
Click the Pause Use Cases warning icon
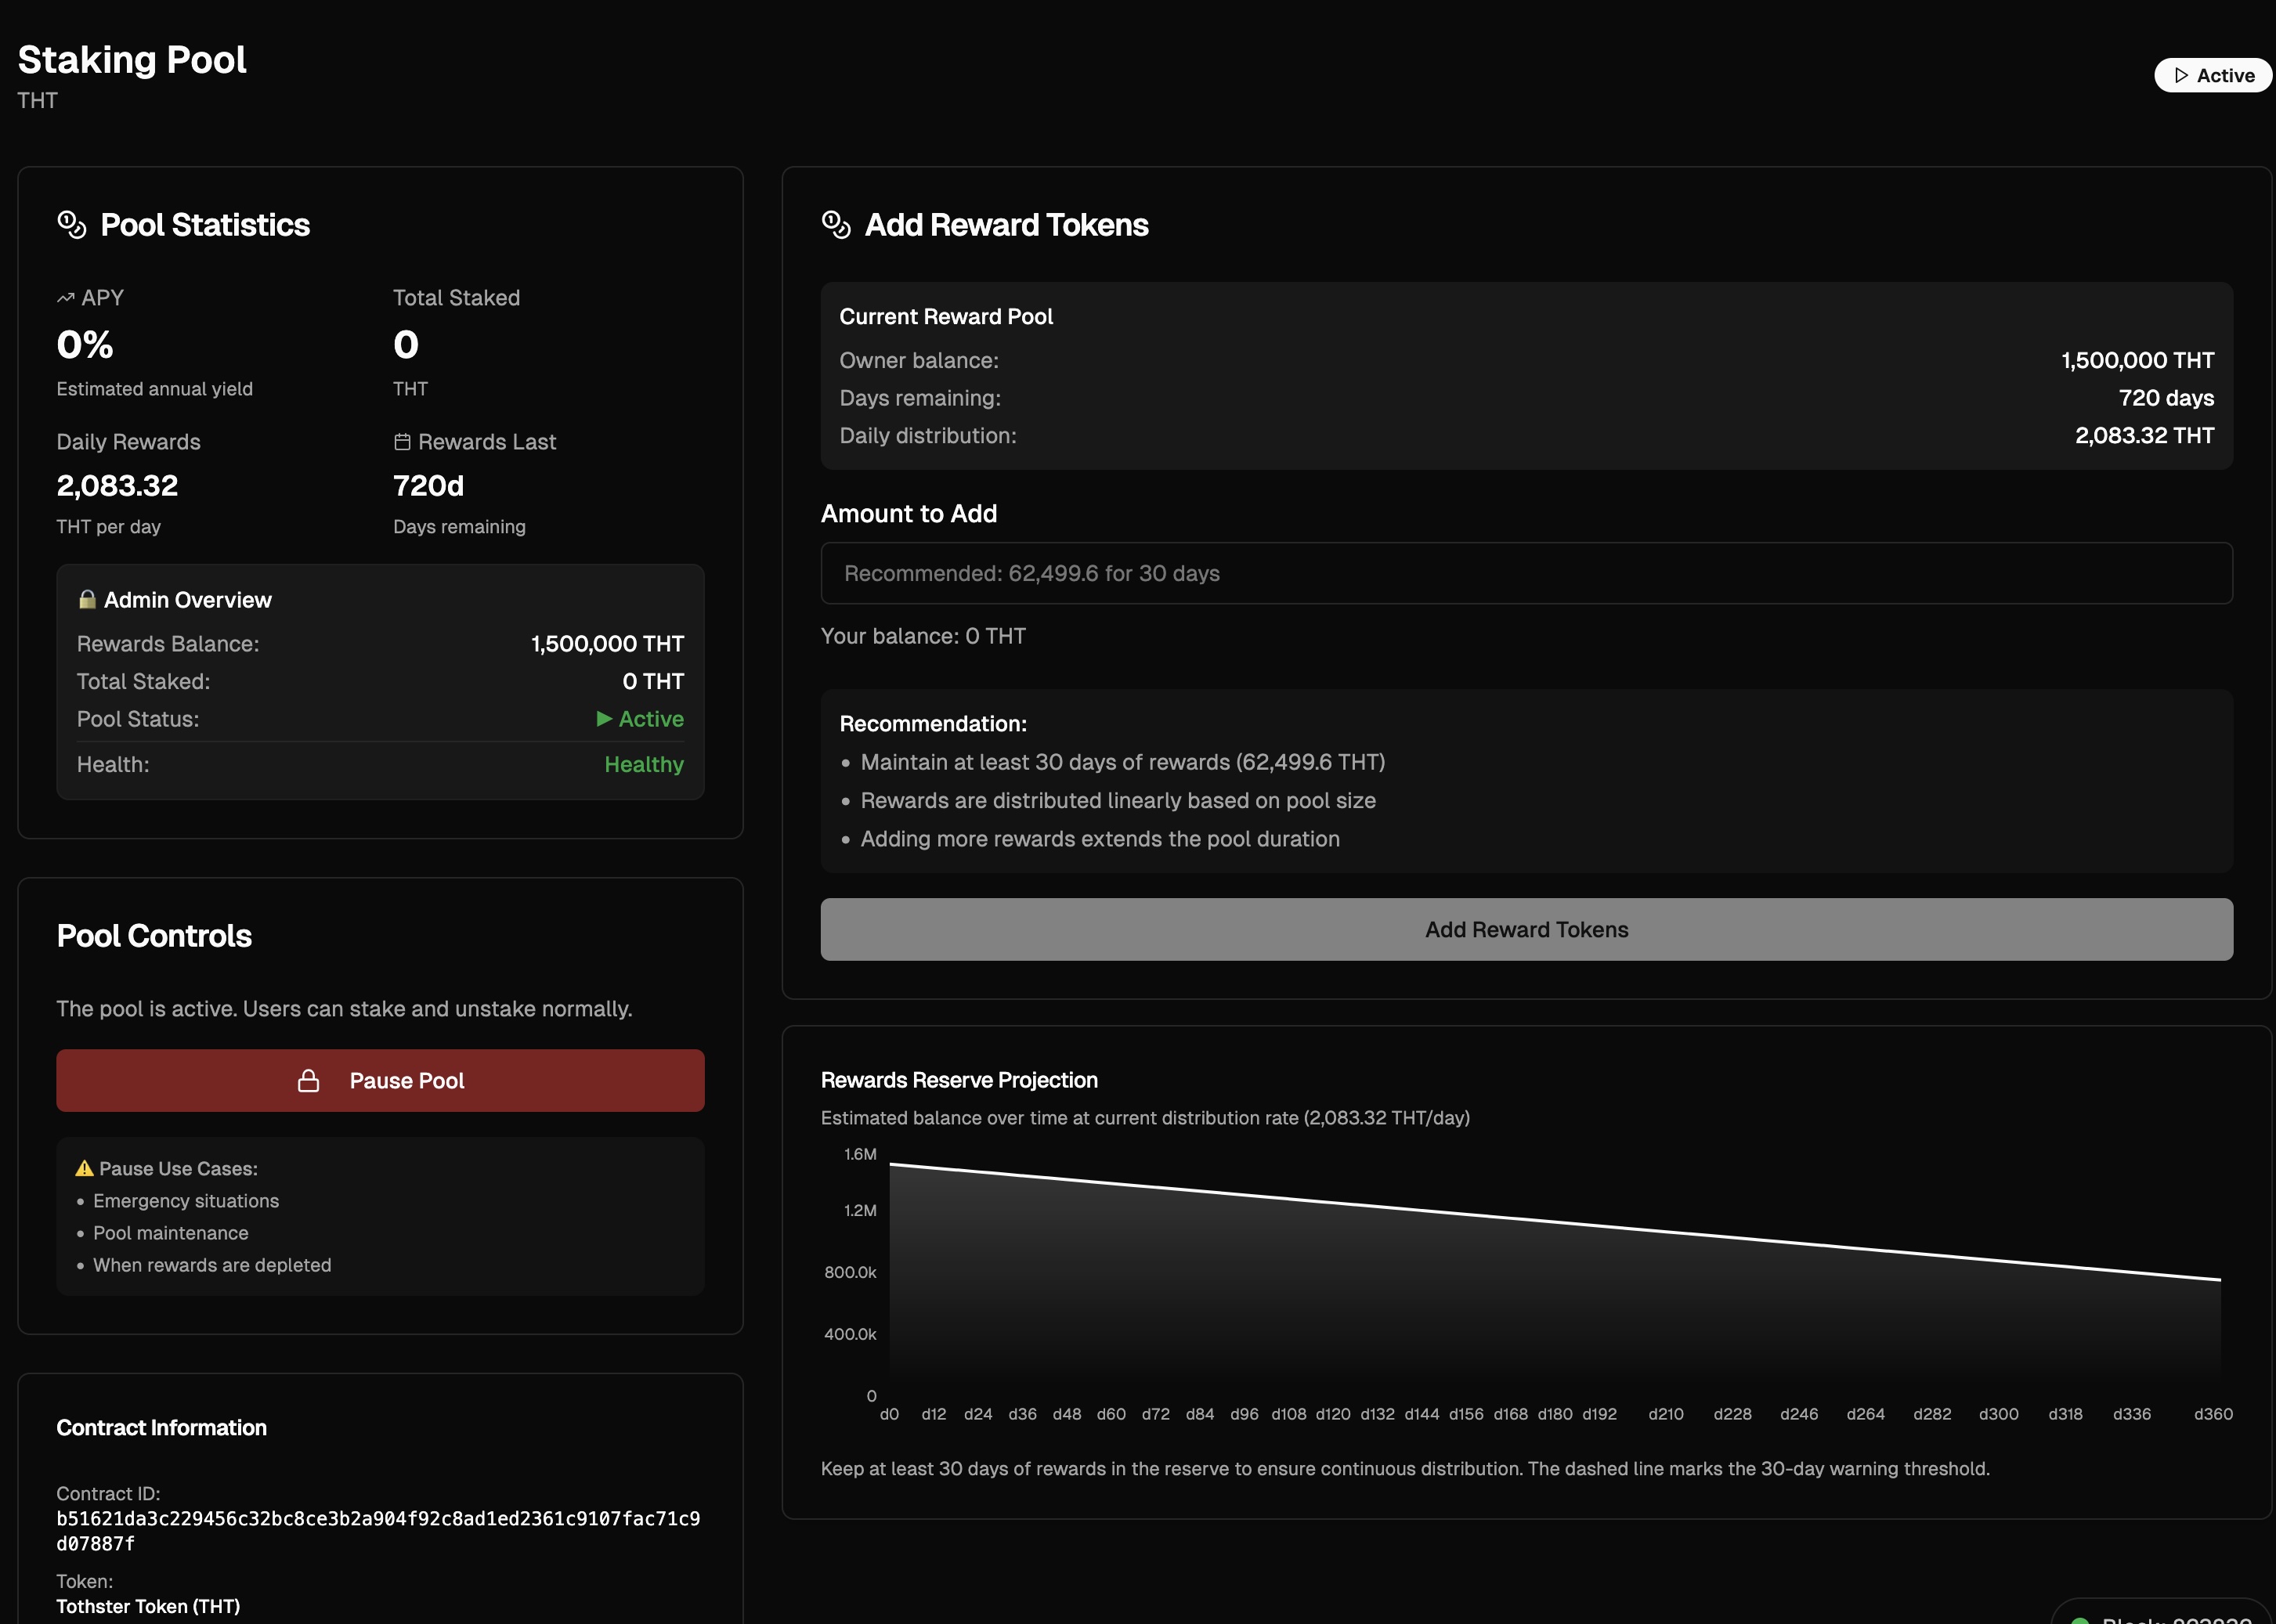85,1168
